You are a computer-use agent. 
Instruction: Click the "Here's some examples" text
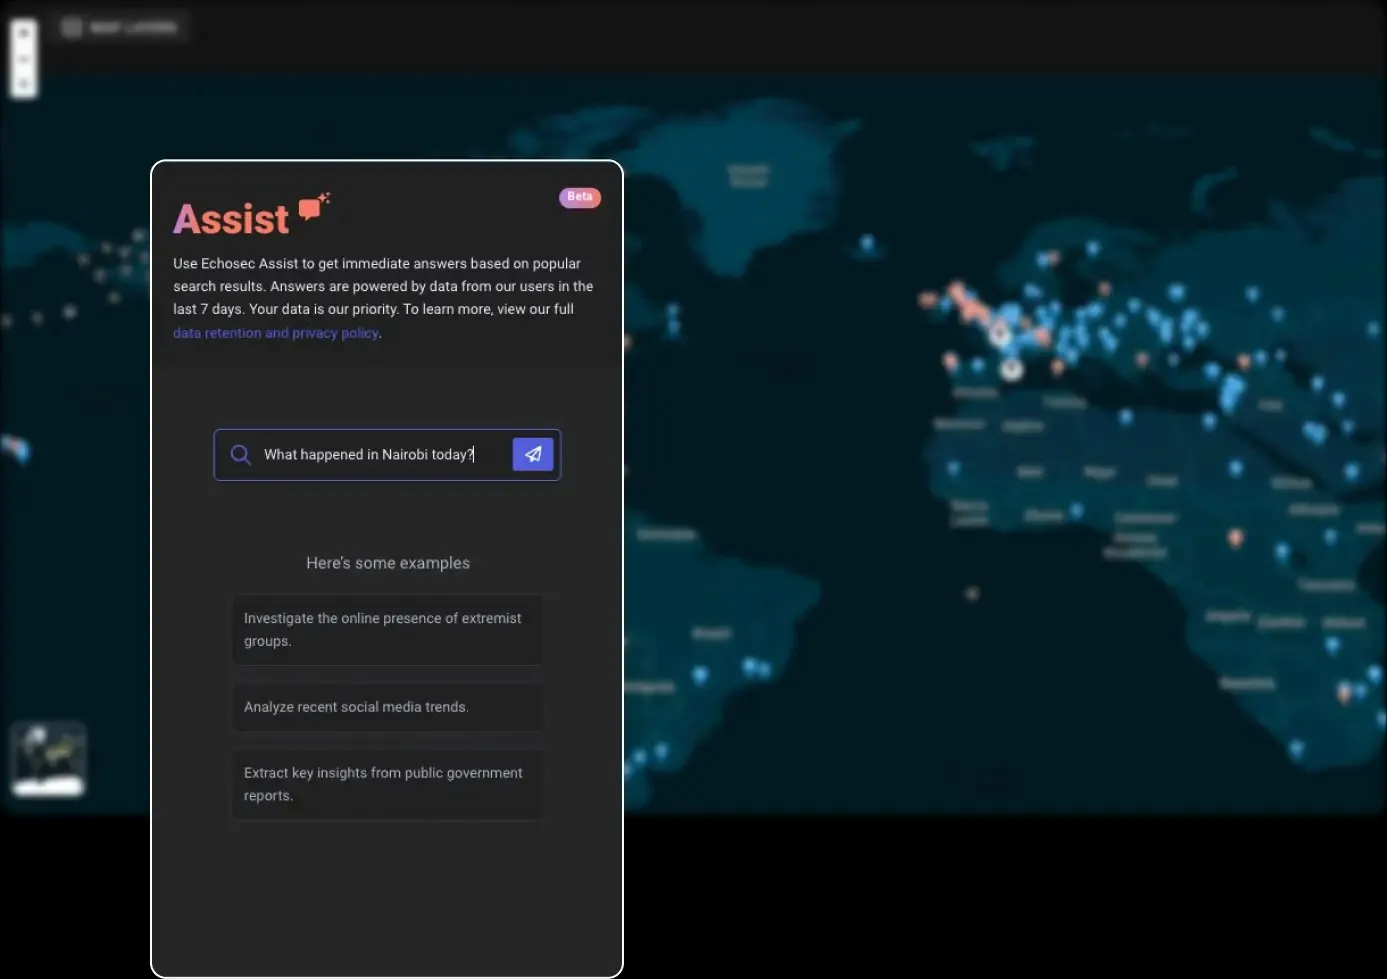click(388, 563)
